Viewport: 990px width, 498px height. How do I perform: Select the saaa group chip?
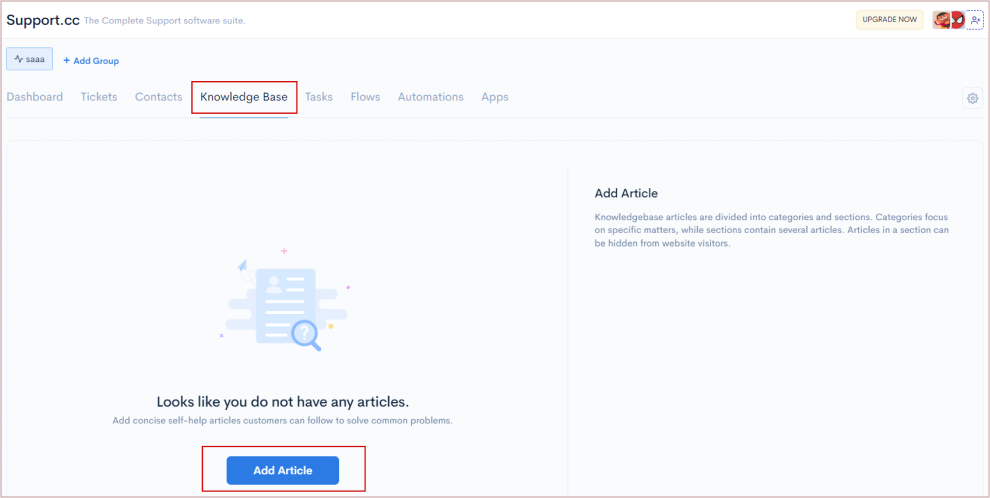point(29,60)
